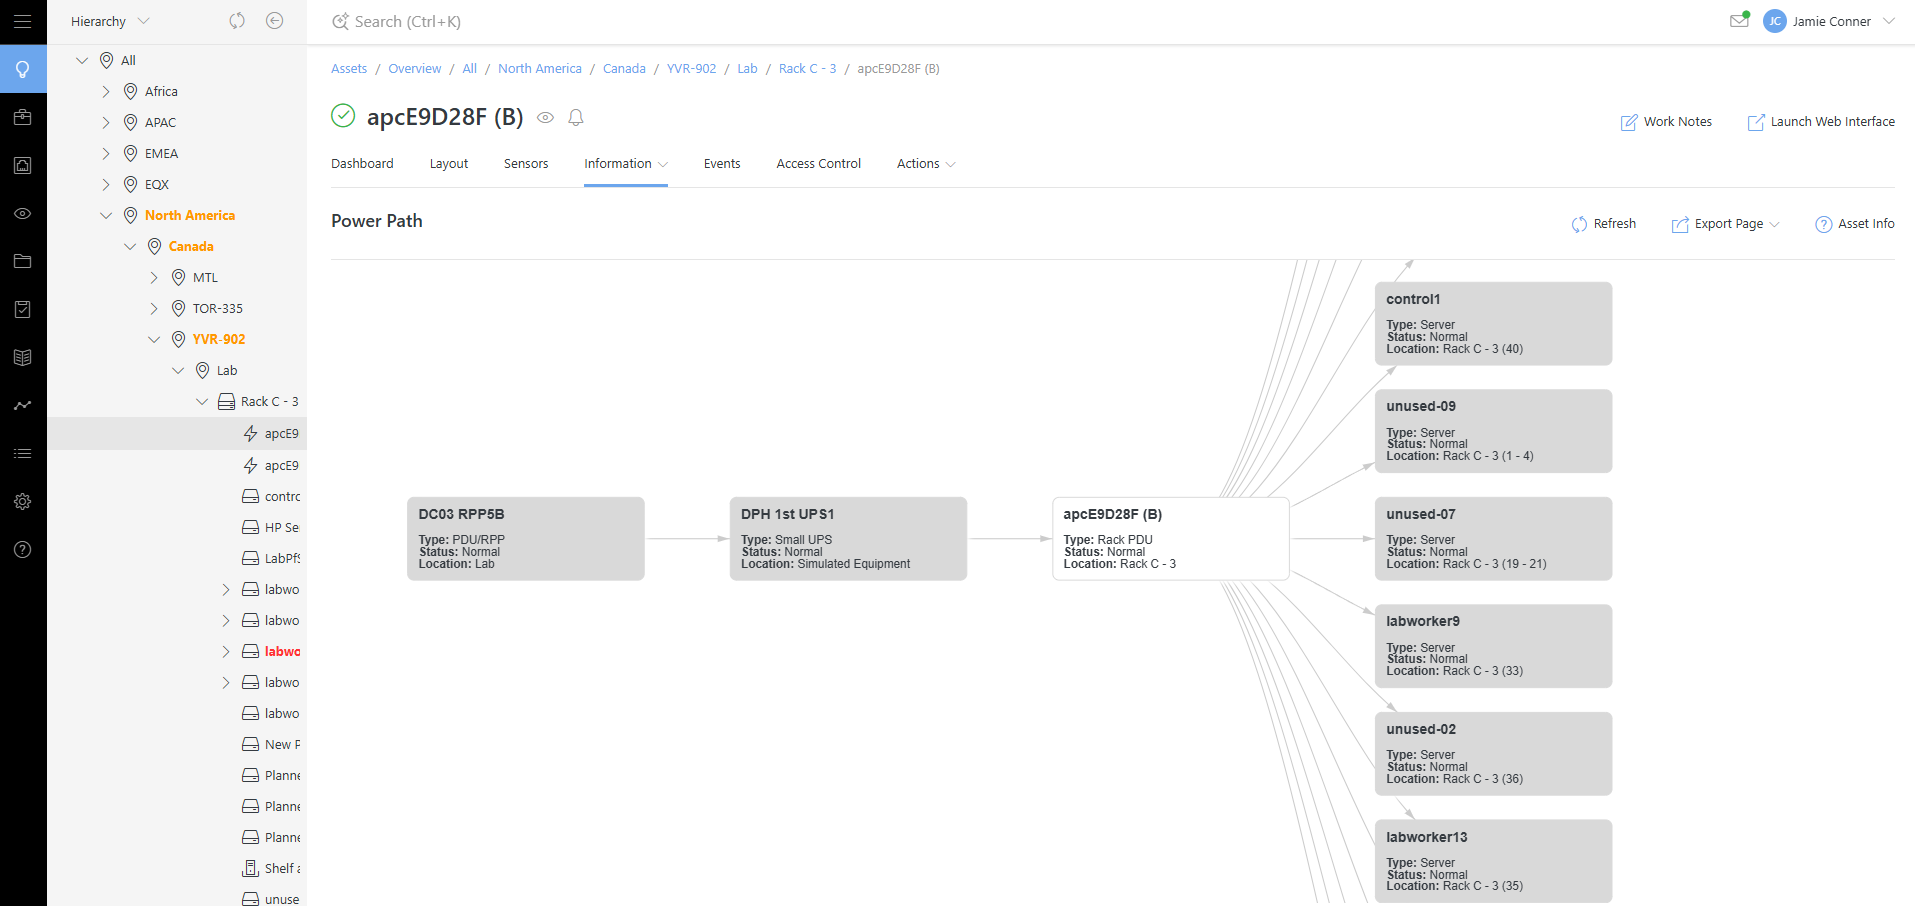Select the DPH 1st UPS1 node
Image resolution: width=1915 pixels, height=906 pixels.
[x=847, y=538]
